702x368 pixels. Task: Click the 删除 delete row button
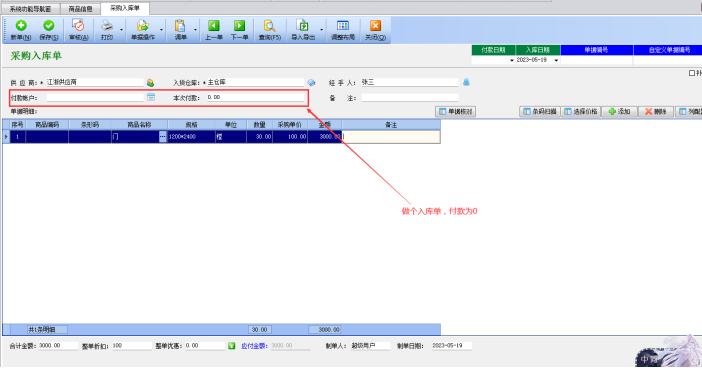[x=656, y=111]
